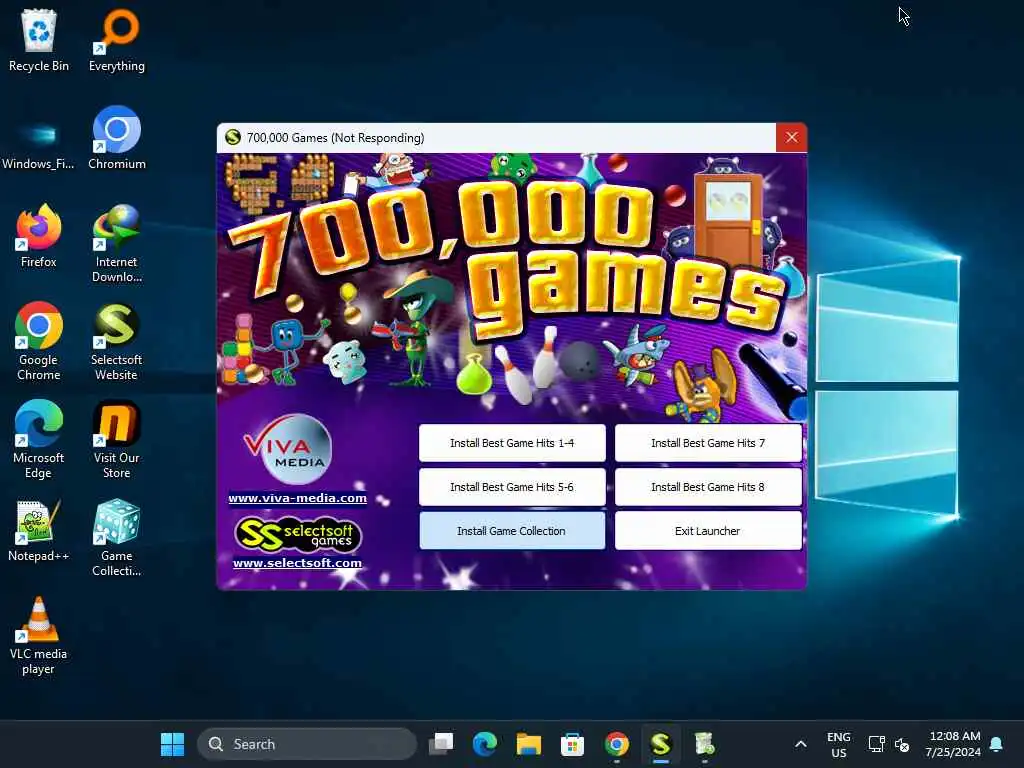Select the Visit Our Store desktop shortcut
The height and width of the screenshot is (768, 1024).
[117, 439]
